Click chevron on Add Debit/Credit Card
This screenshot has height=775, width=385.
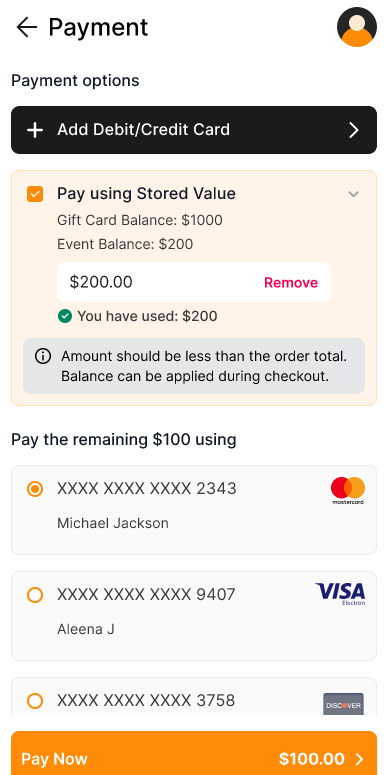pyautogui.click(x=354, y=130)
